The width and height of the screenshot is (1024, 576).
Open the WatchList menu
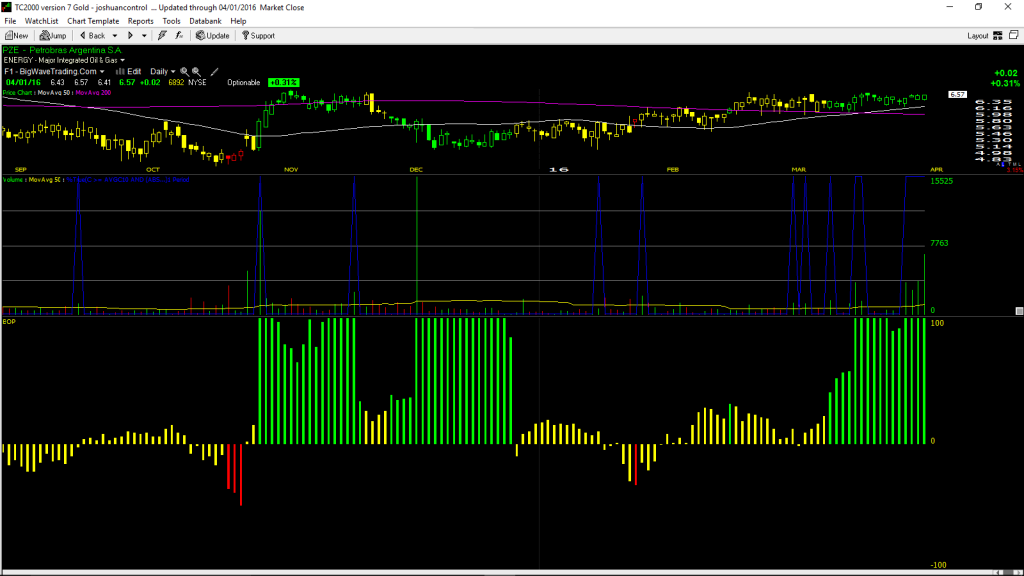point(41,21)
